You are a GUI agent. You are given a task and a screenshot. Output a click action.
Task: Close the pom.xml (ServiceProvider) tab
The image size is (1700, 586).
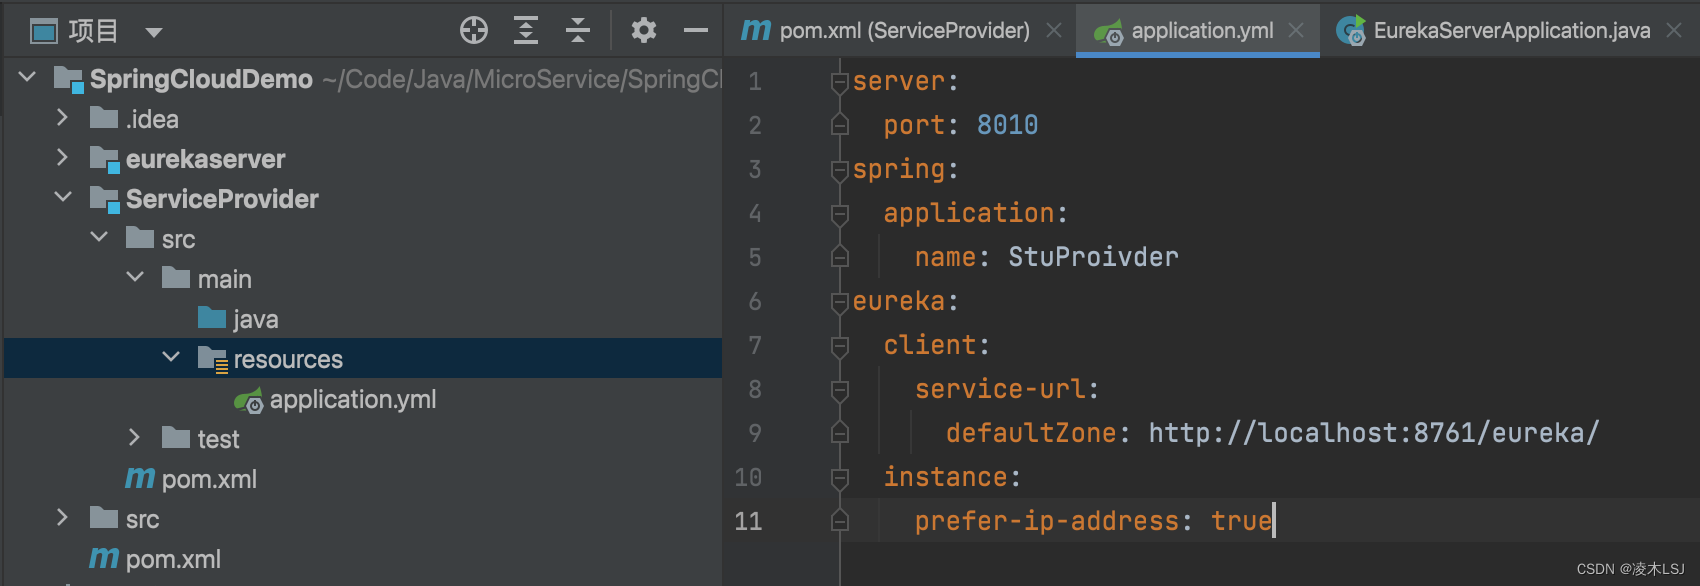pos(1054,31)
